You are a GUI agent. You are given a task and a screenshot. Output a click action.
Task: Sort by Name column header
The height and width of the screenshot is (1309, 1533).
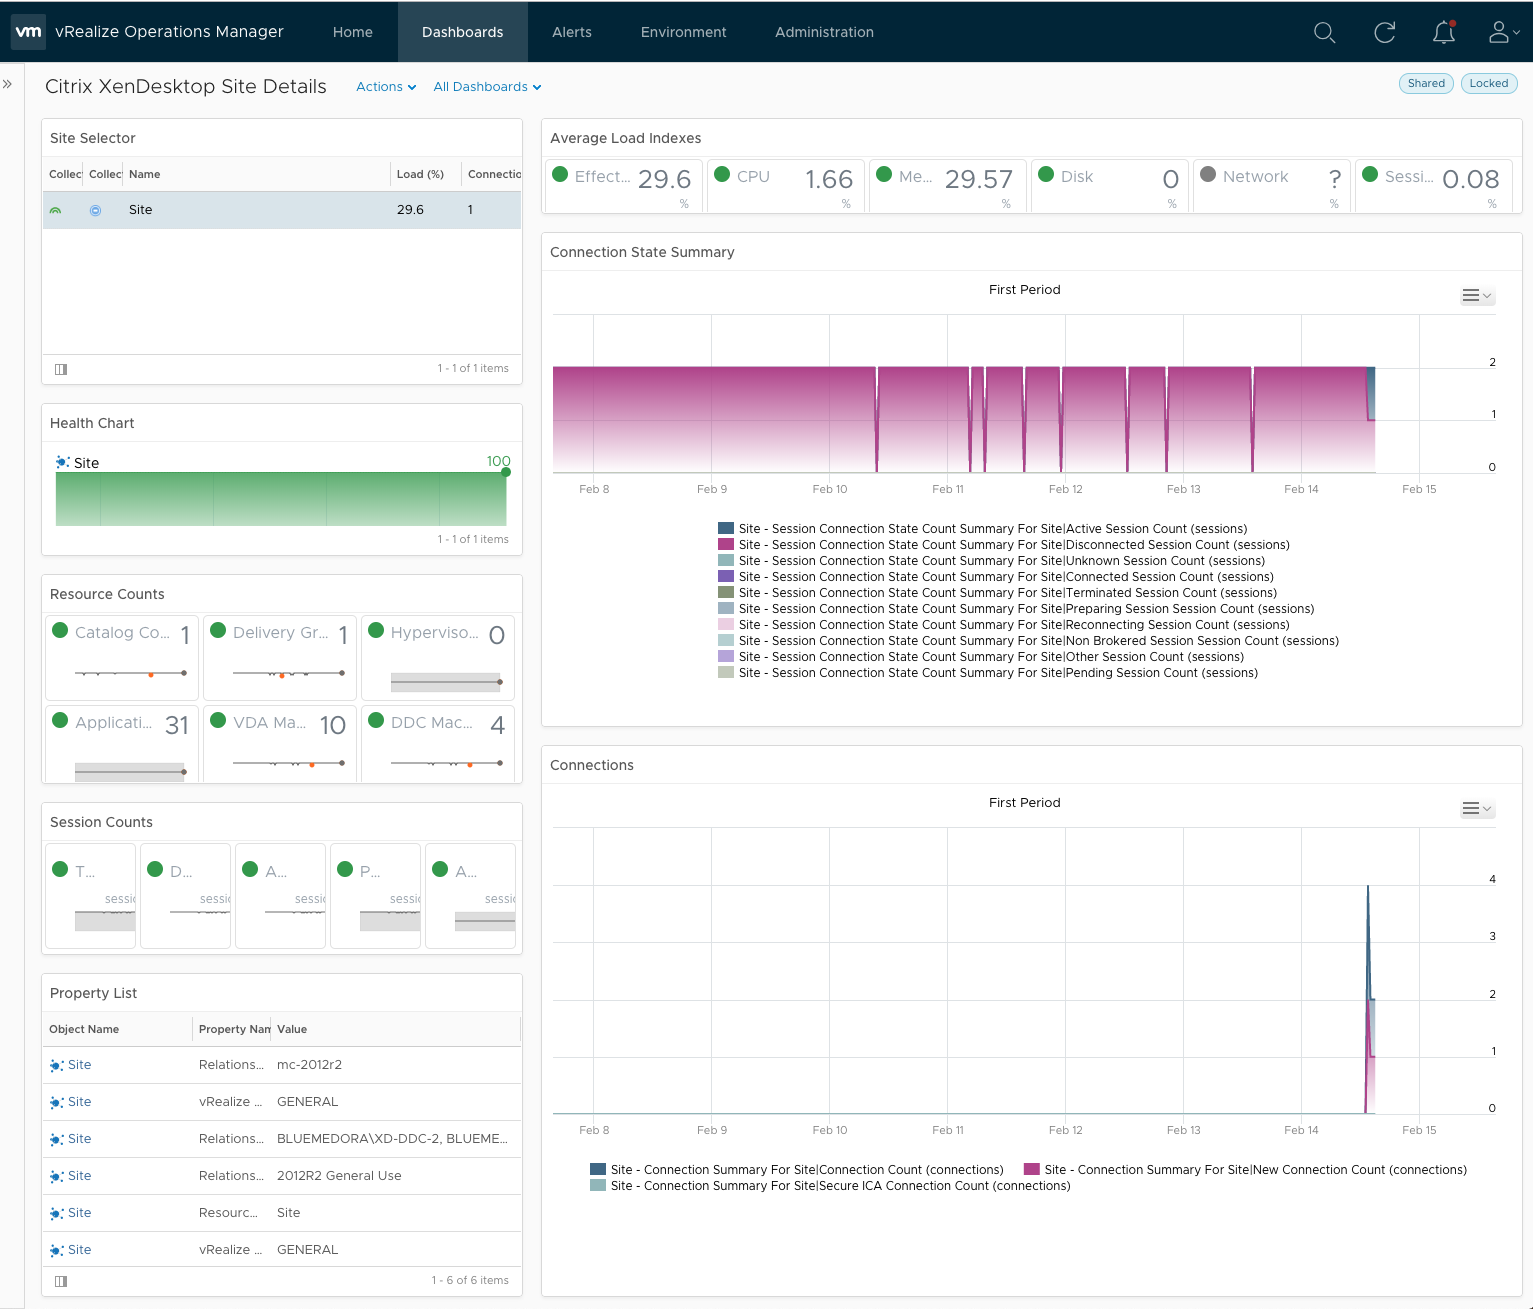tap(145, 174)
